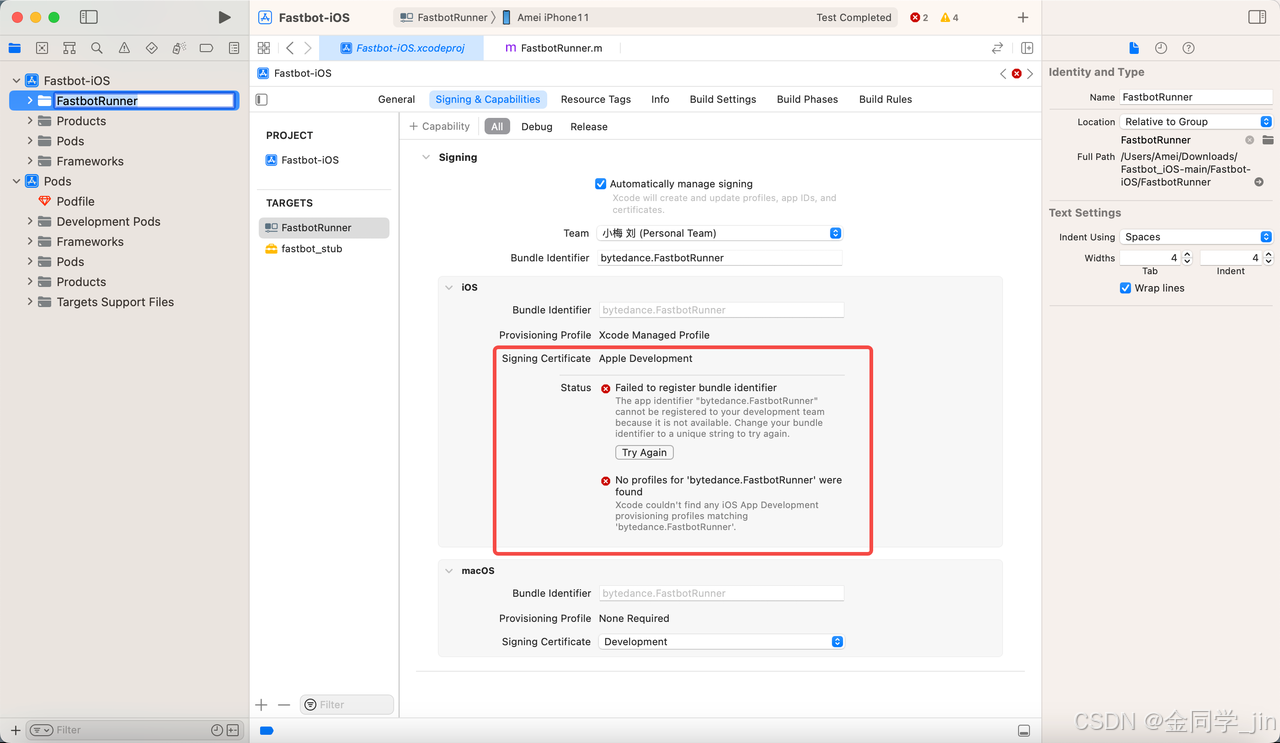Switch to the Info tab
The image size is (1280, 743).
point(660,99)
